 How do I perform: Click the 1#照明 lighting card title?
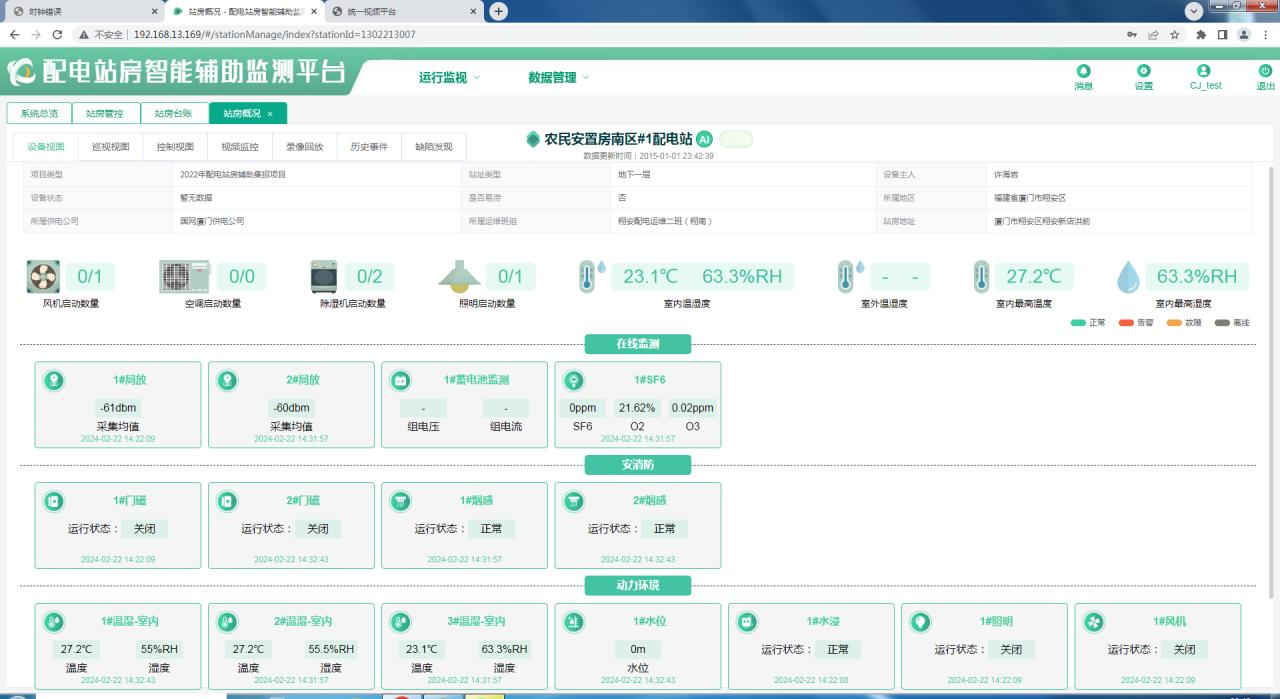pos(996,621)
